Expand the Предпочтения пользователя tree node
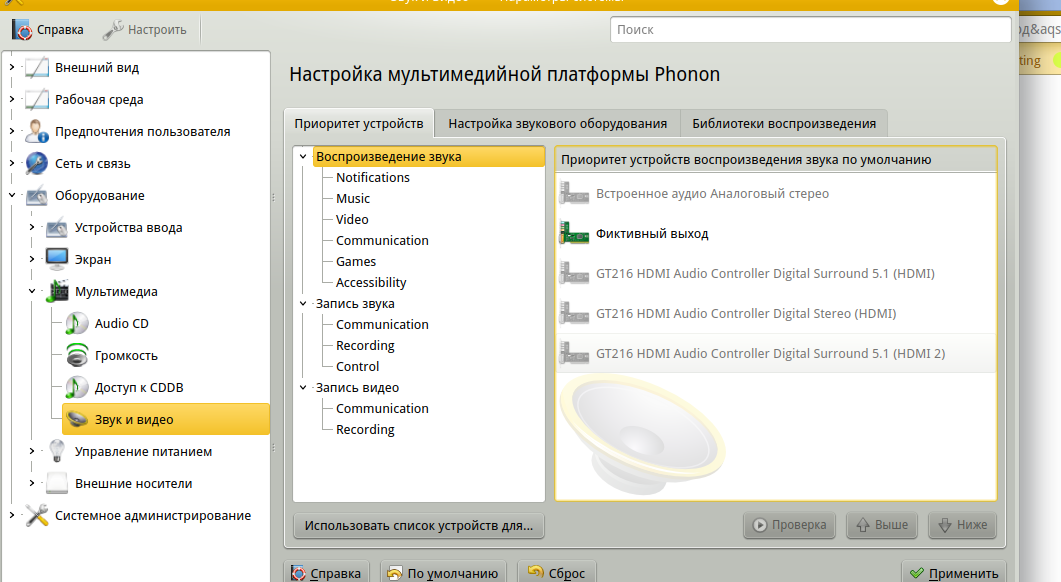The image size is (1061, 582). [x=12, y=131]
